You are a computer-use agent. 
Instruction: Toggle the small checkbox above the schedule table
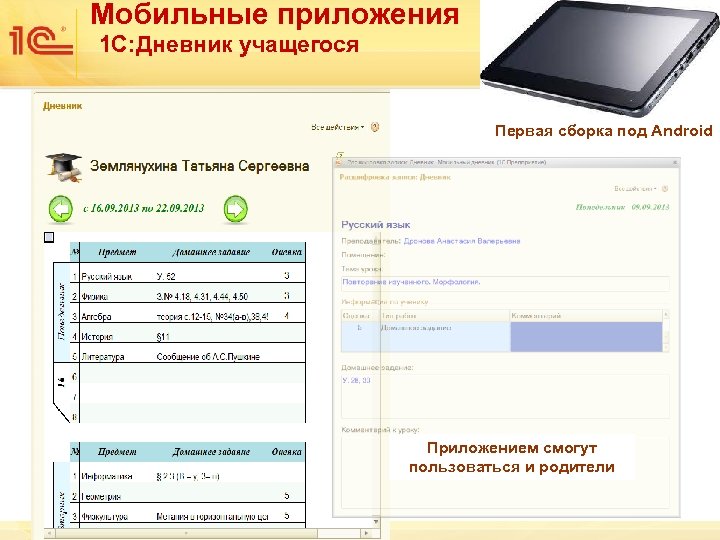[49, 237]
